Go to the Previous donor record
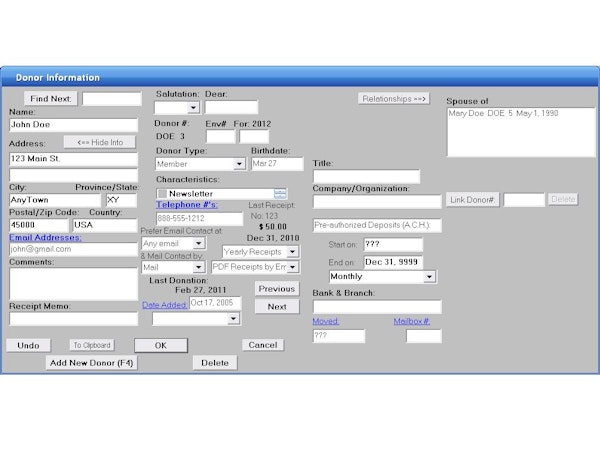This screenshot has height=450, width=600. [276, 288]
